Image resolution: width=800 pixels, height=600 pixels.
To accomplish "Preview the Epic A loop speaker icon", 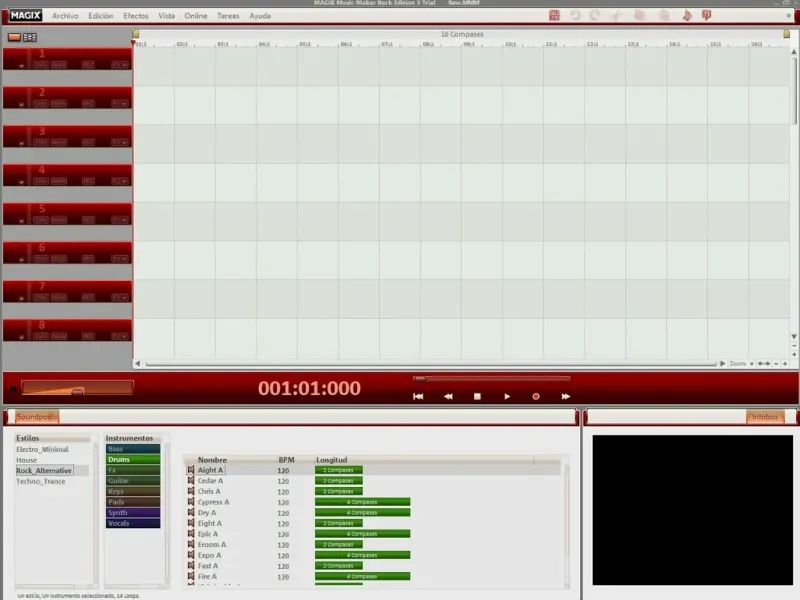I will pos(191,534).
